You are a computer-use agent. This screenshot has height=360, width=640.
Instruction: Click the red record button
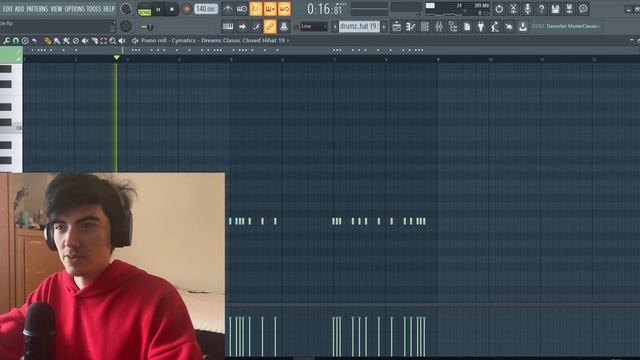coord(187,9)
